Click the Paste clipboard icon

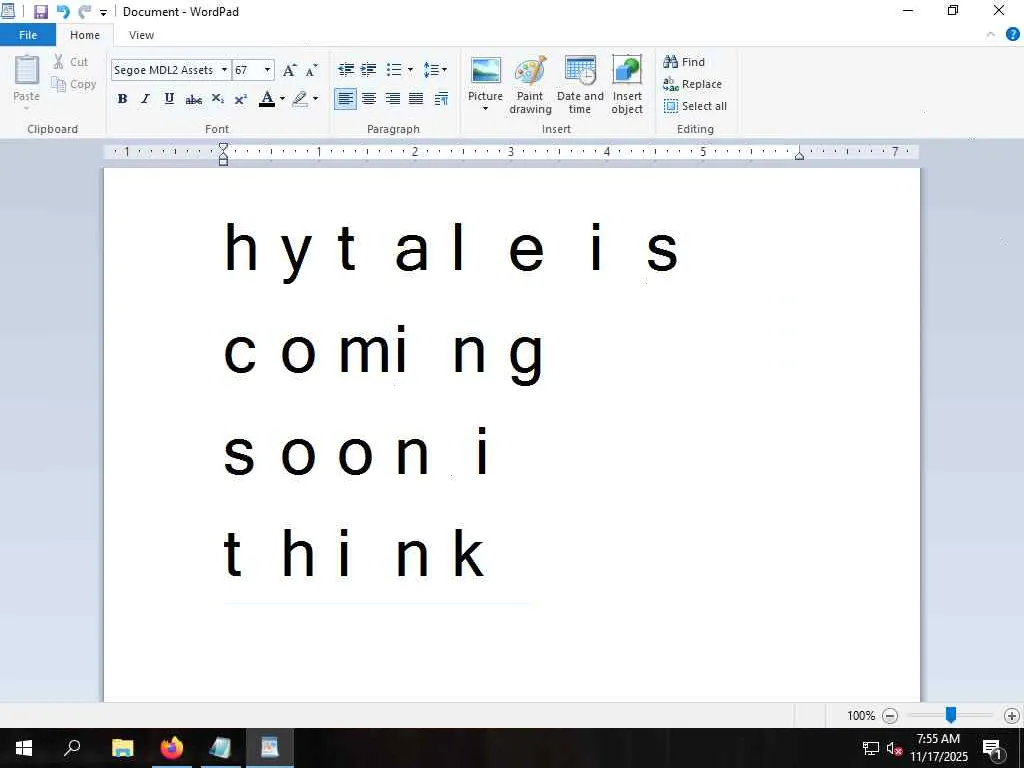pos(27,69)
